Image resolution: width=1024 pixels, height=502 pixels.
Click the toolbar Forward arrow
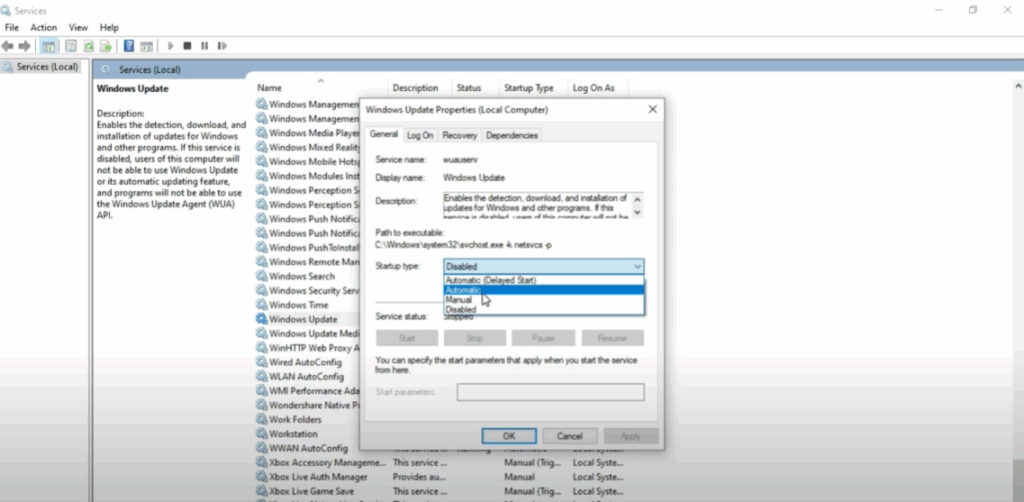click(25, 46)
